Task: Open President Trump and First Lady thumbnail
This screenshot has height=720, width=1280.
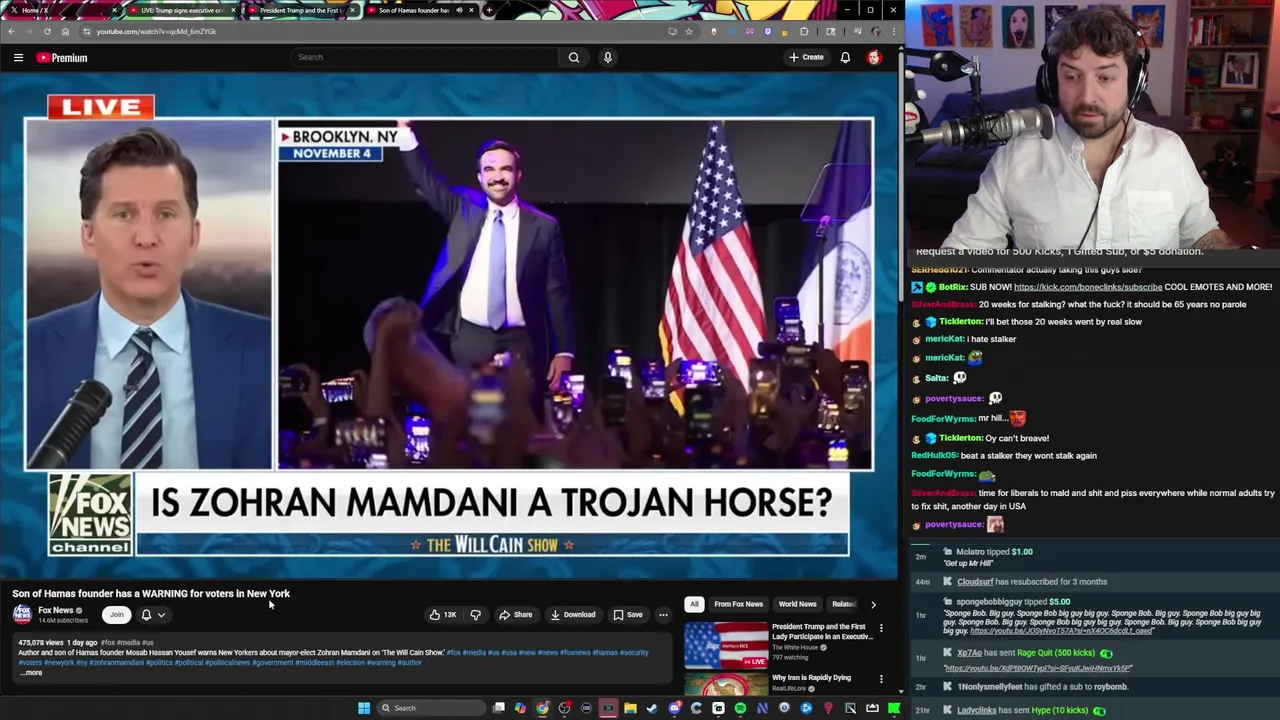Action: (x=726, y=646)
